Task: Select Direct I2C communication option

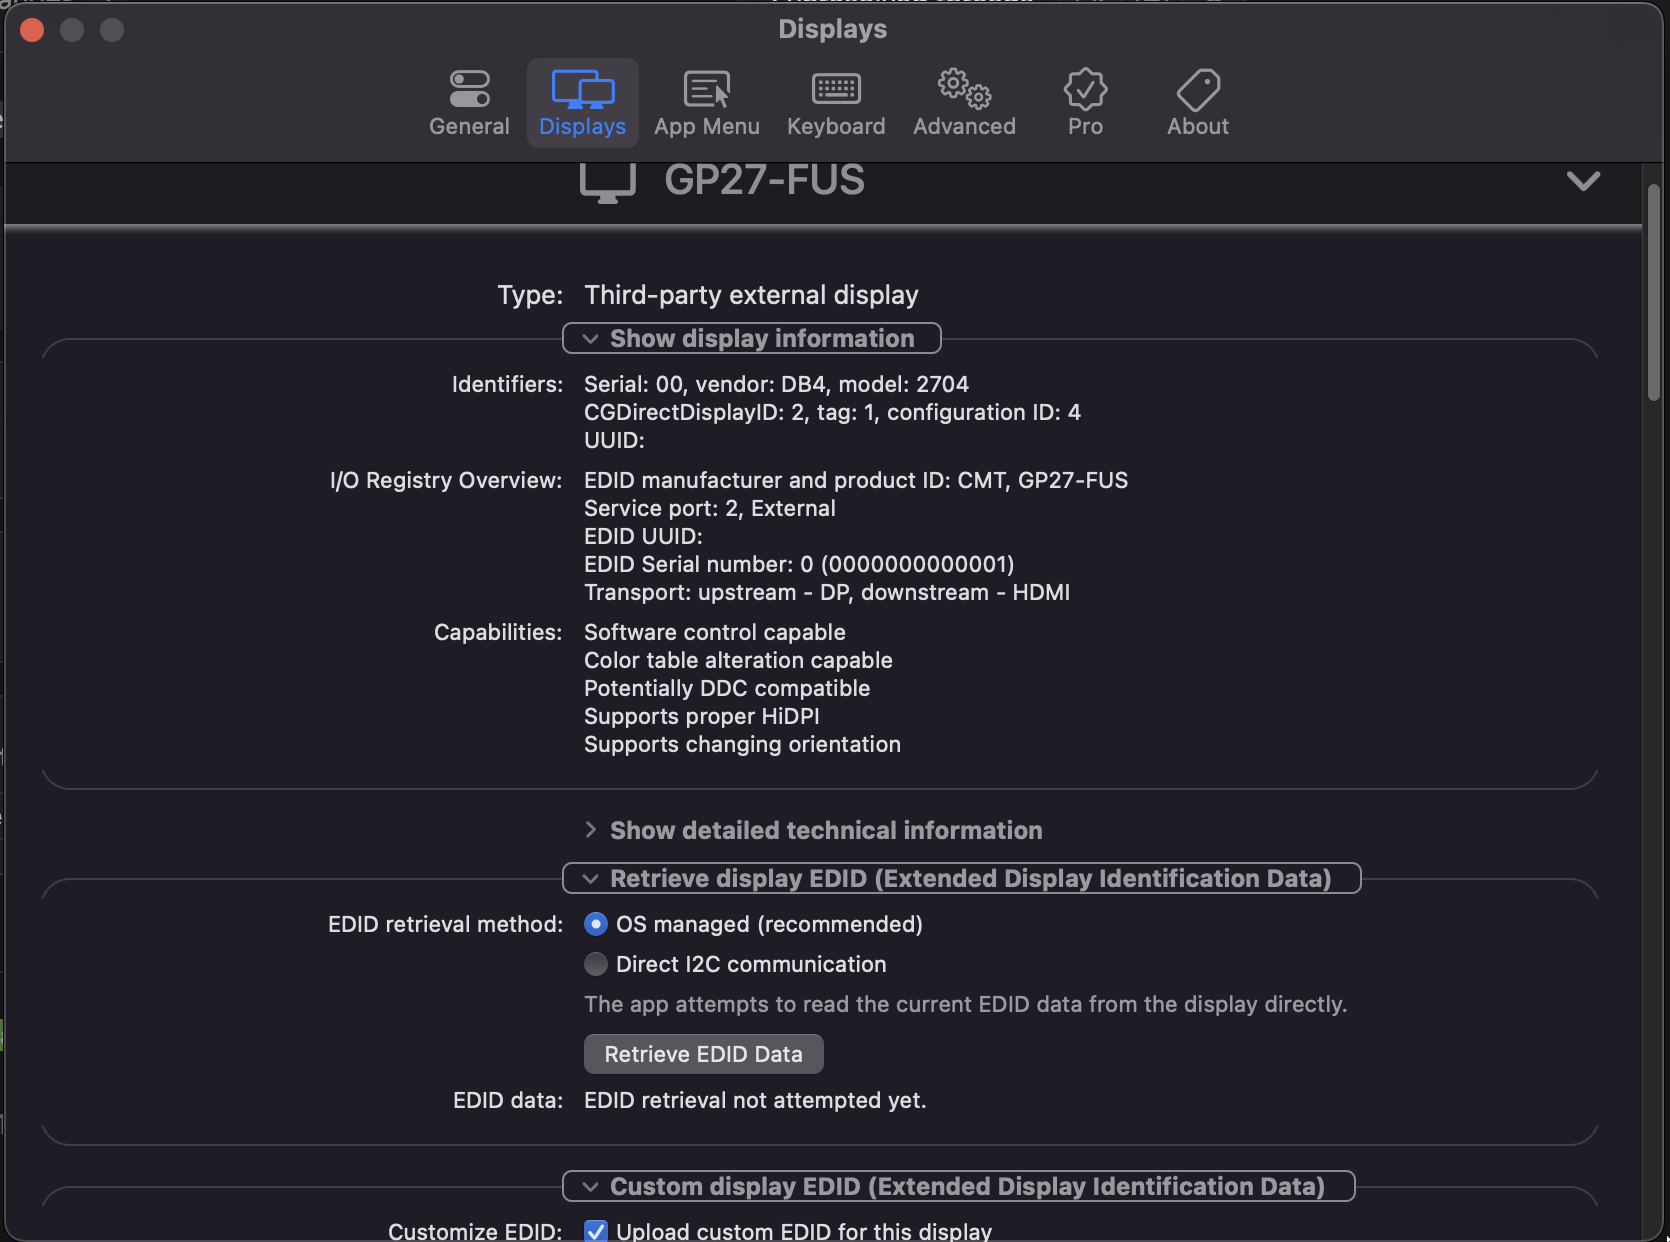Action: (x=596, y=964)
